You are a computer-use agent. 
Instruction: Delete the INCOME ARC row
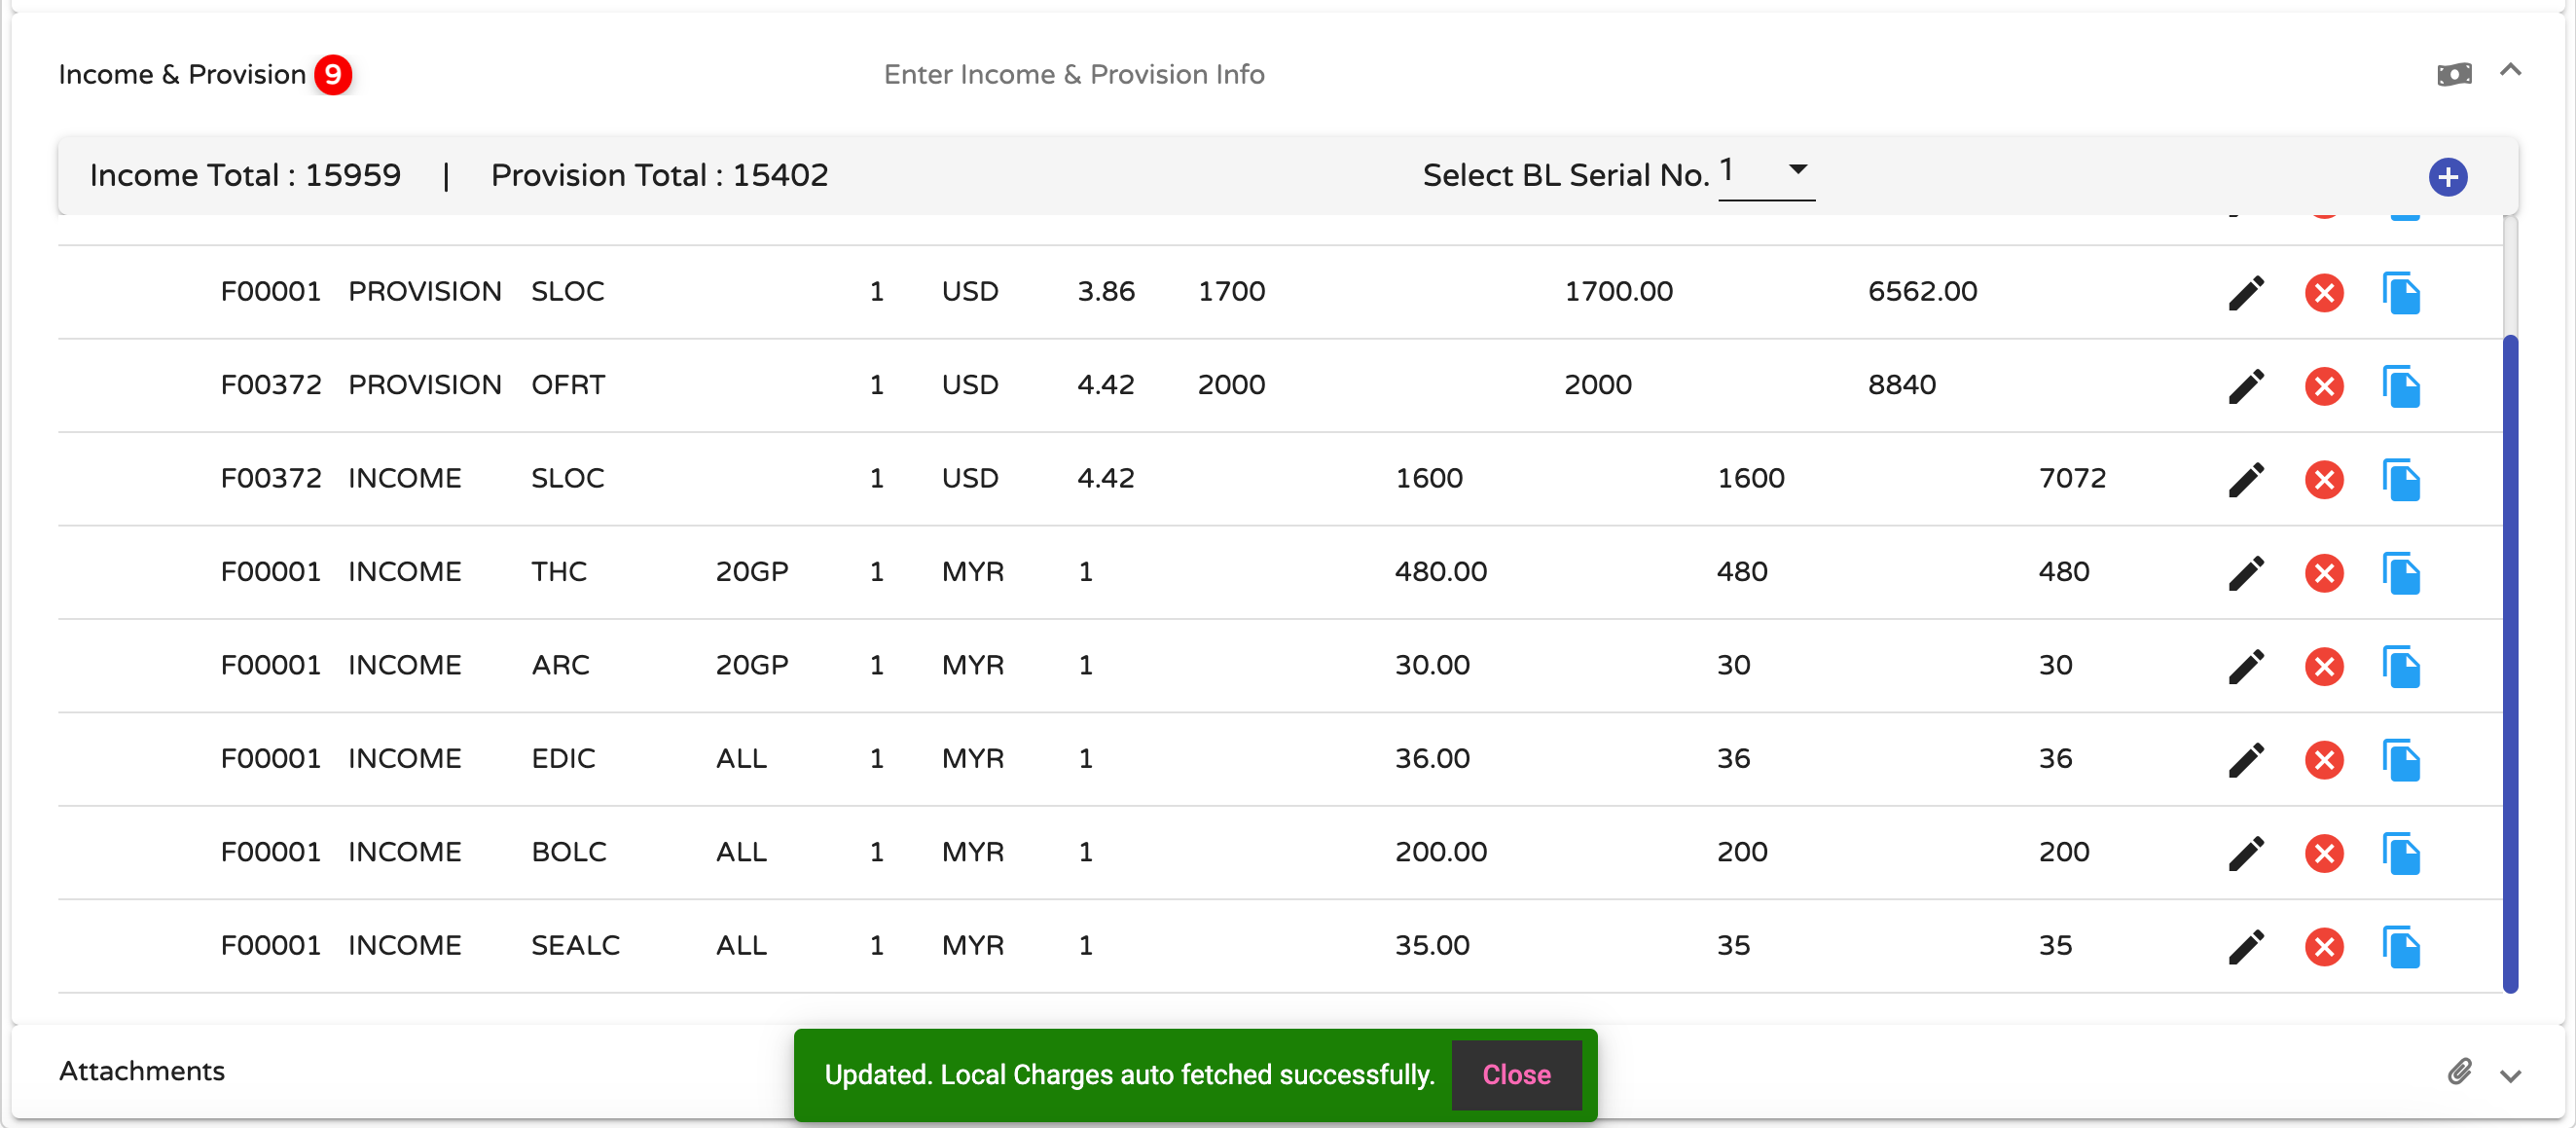pos(2324,667)
